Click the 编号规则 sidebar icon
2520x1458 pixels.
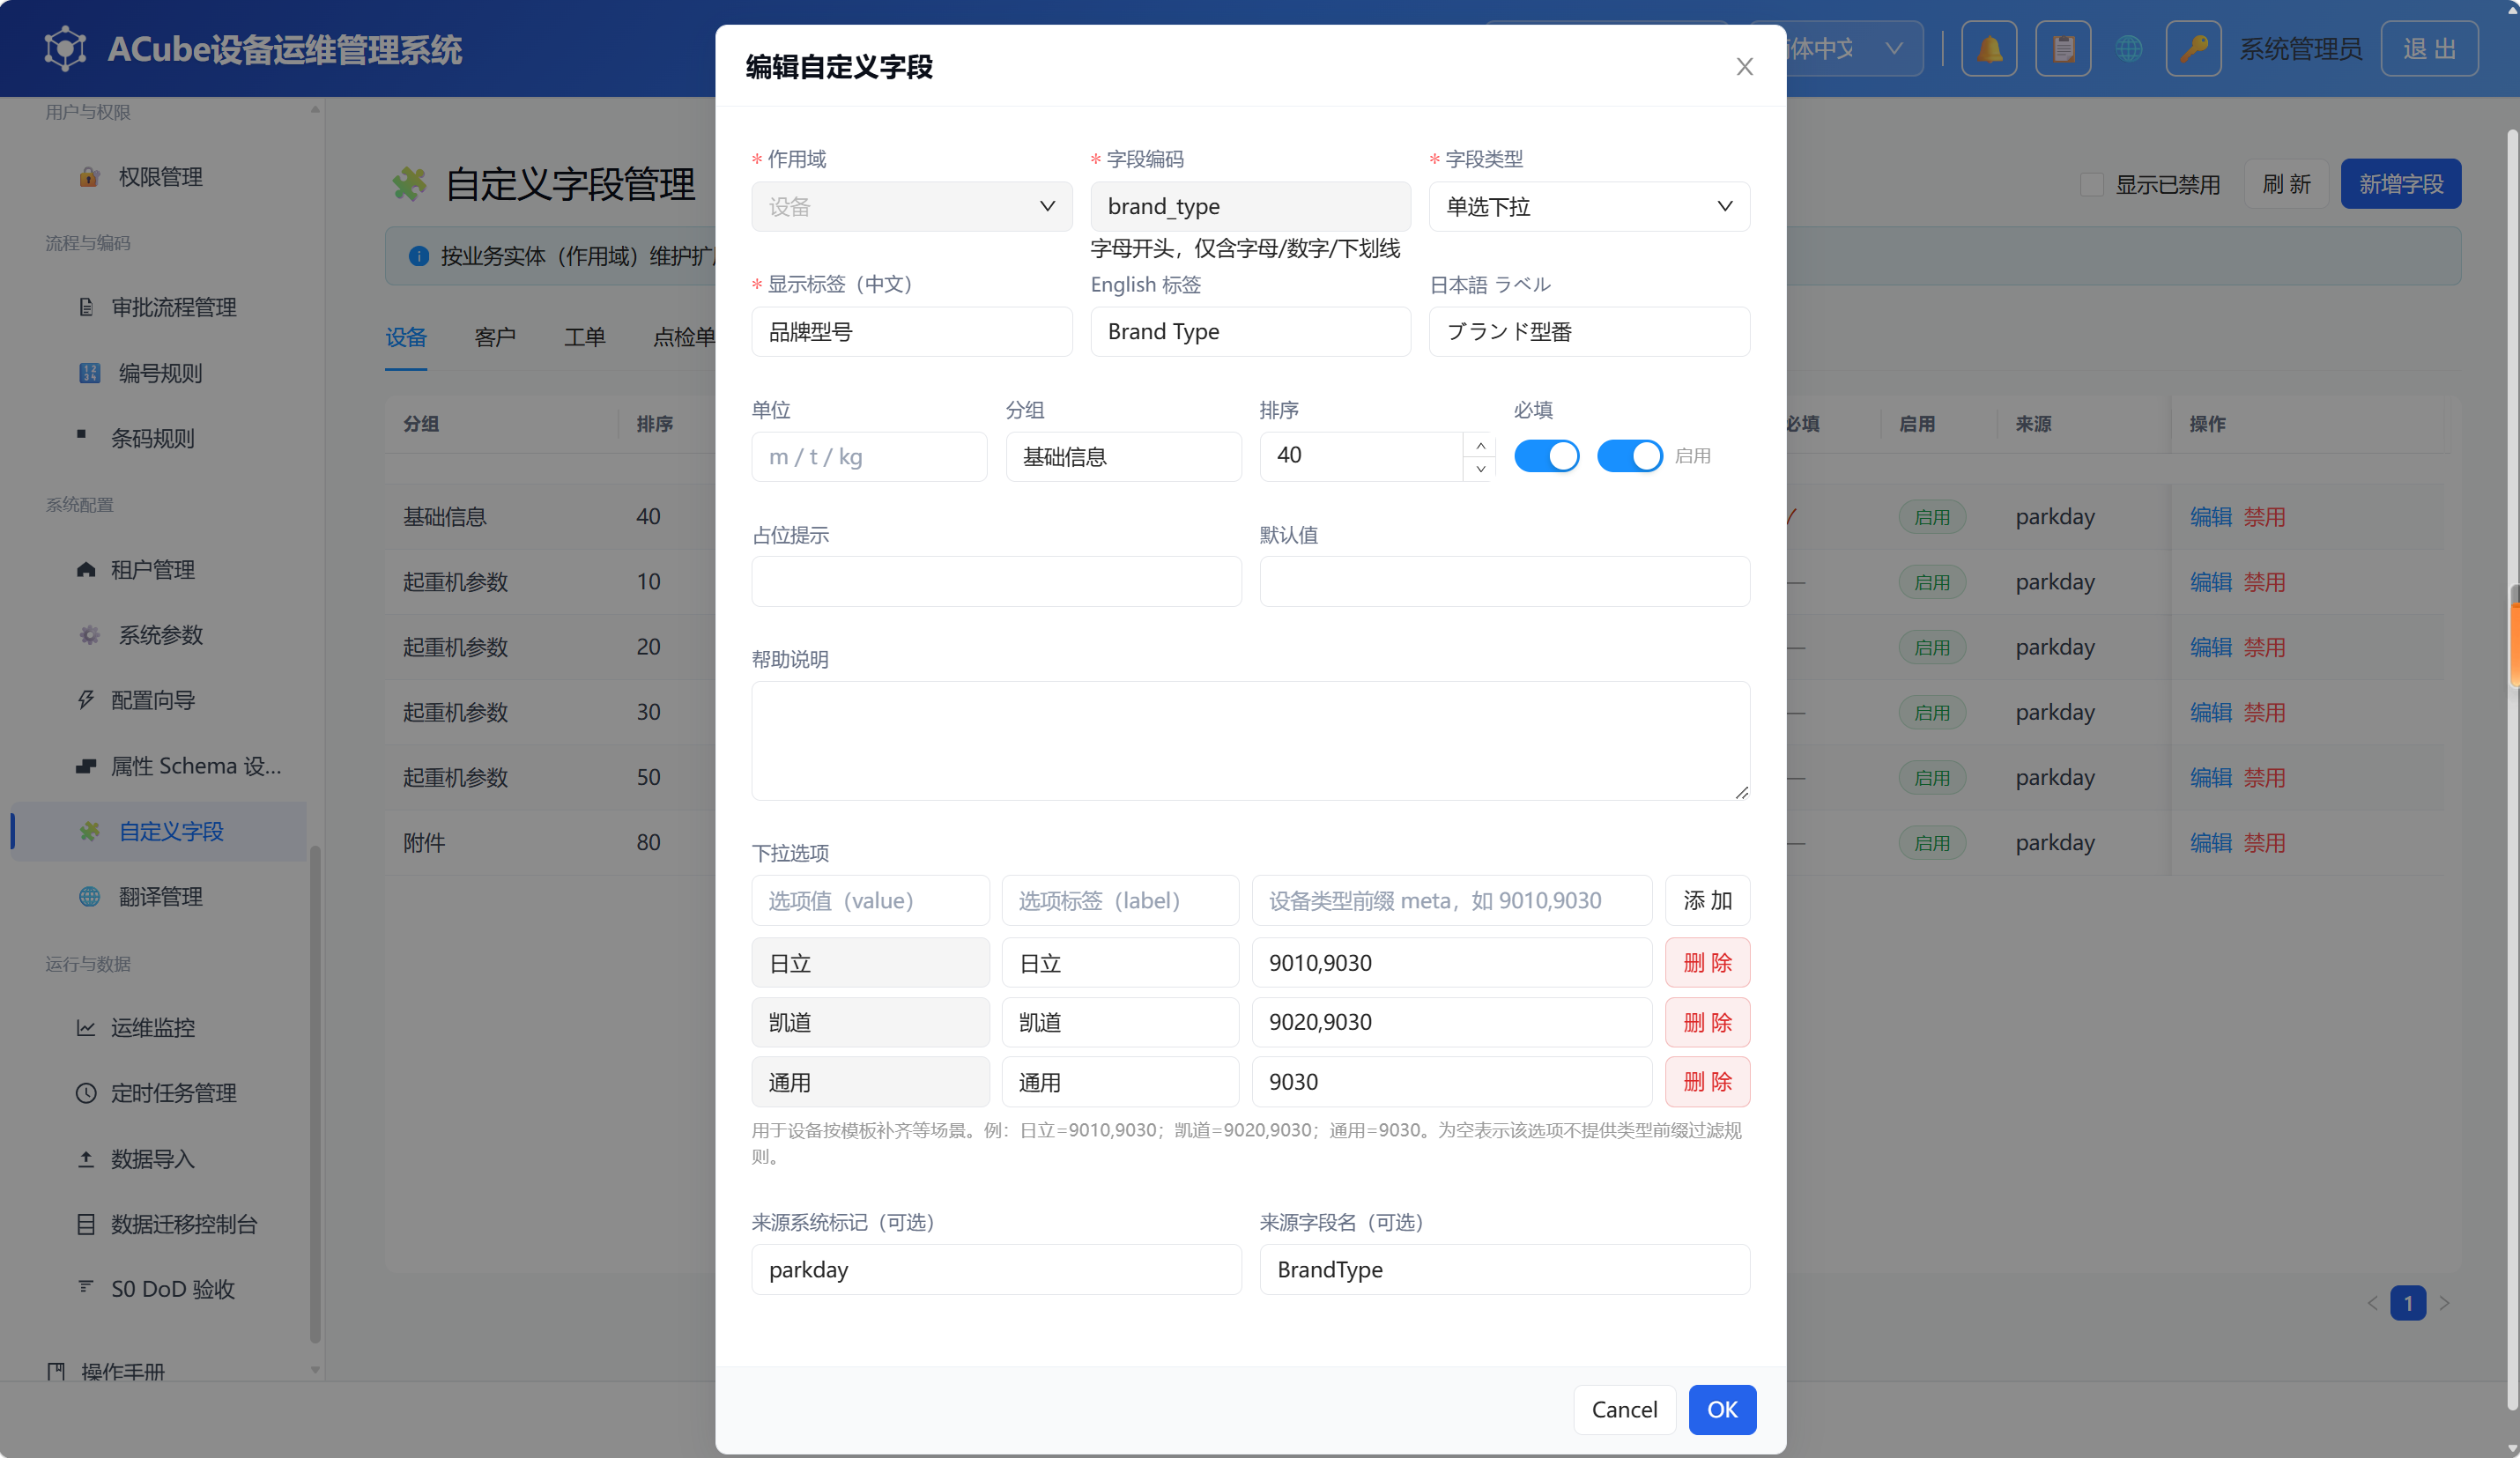pyautogui.click(x=89, y=373)
